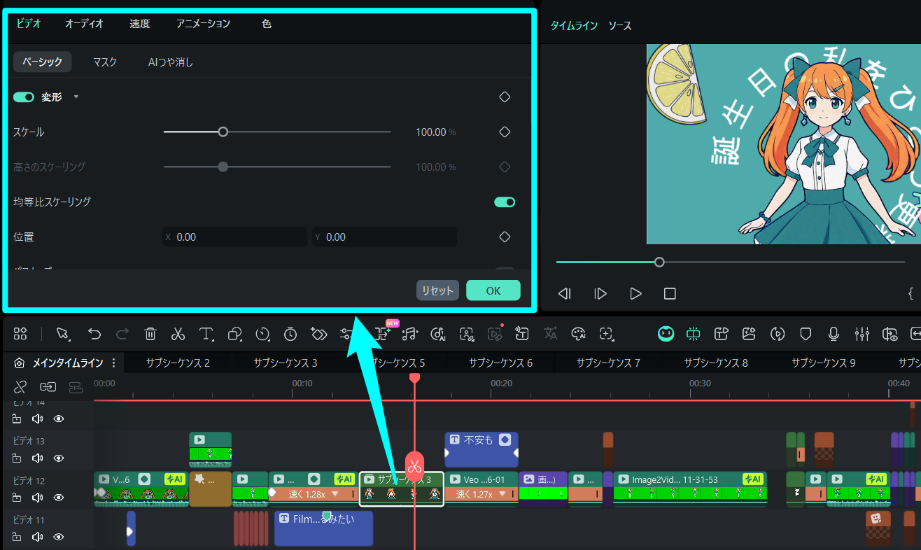Image resolution: width=921 pixels, height=550 pixels.
Task: Step to previous frame in preview
Action: click(564, 294)
